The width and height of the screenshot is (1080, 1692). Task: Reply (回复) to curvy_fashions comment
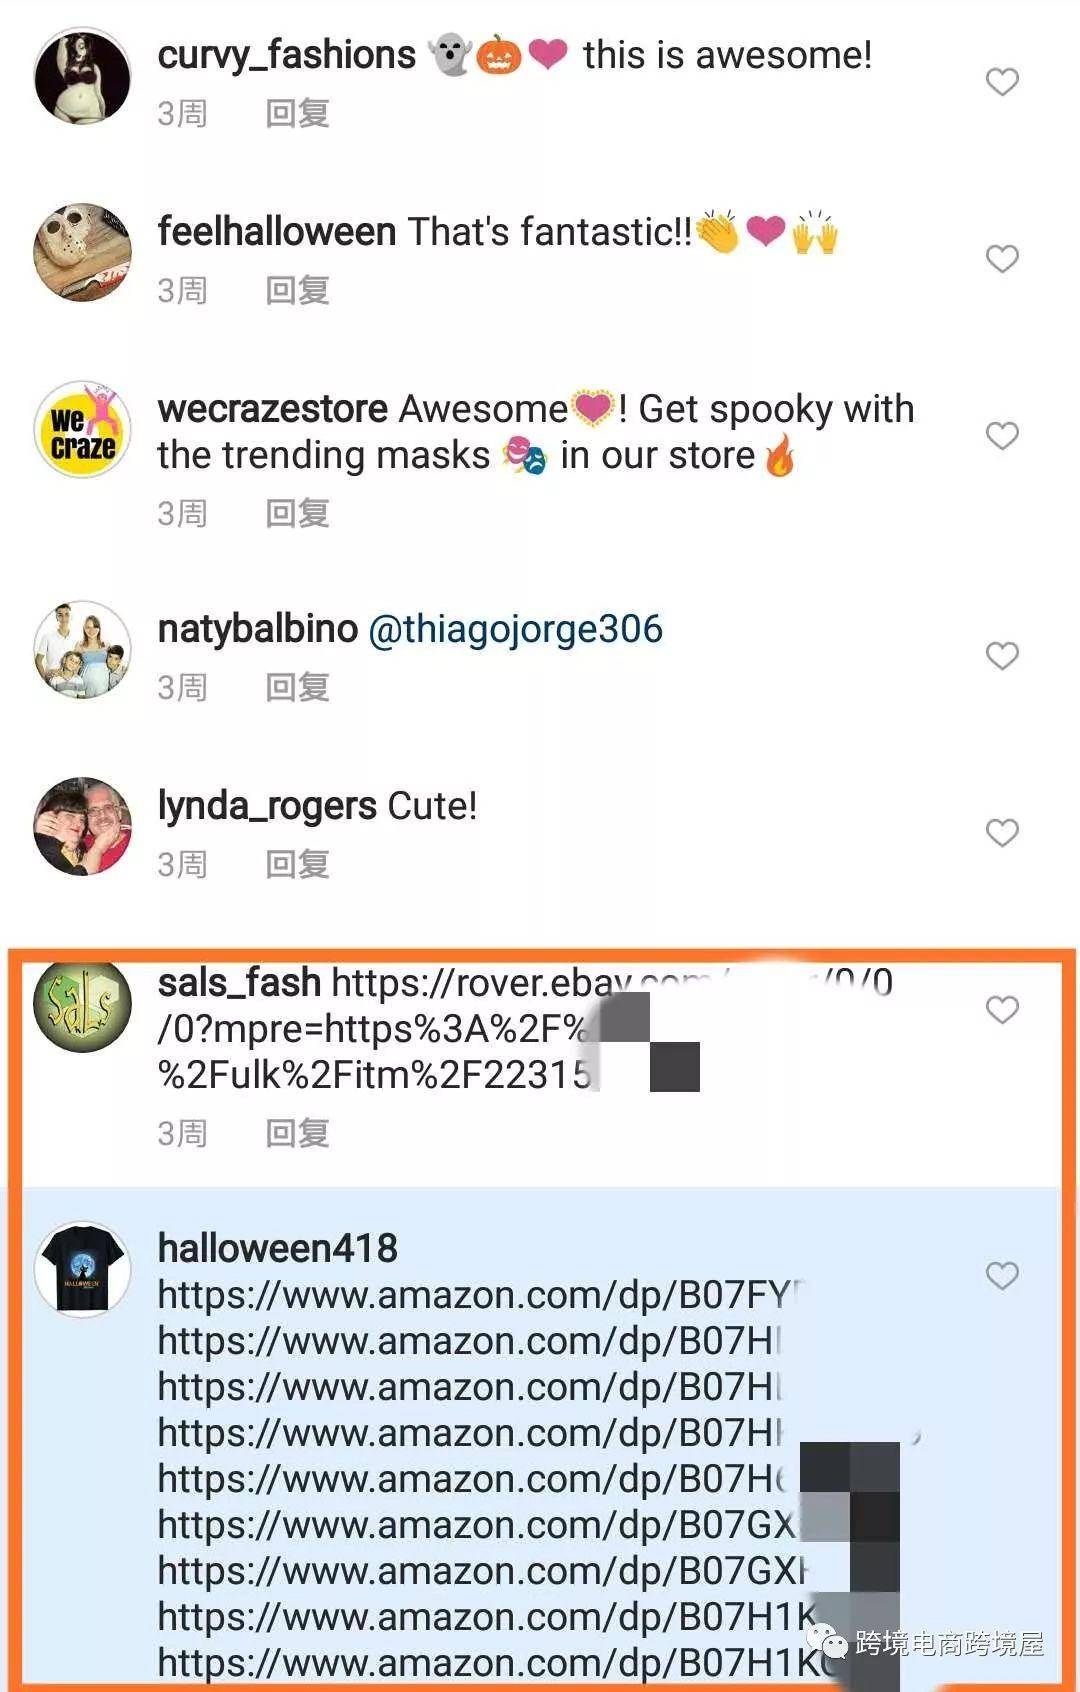298,113
